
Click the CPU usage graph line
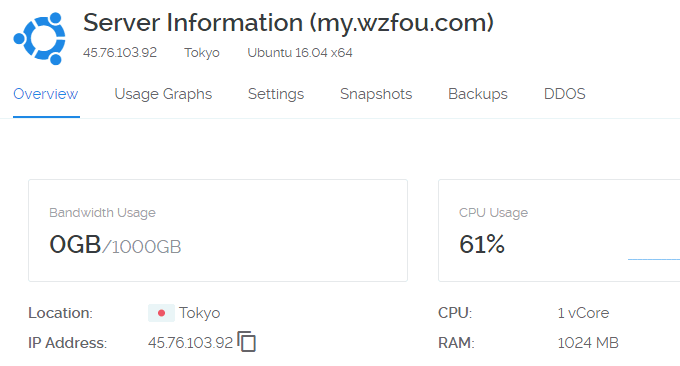pos(654,259)
